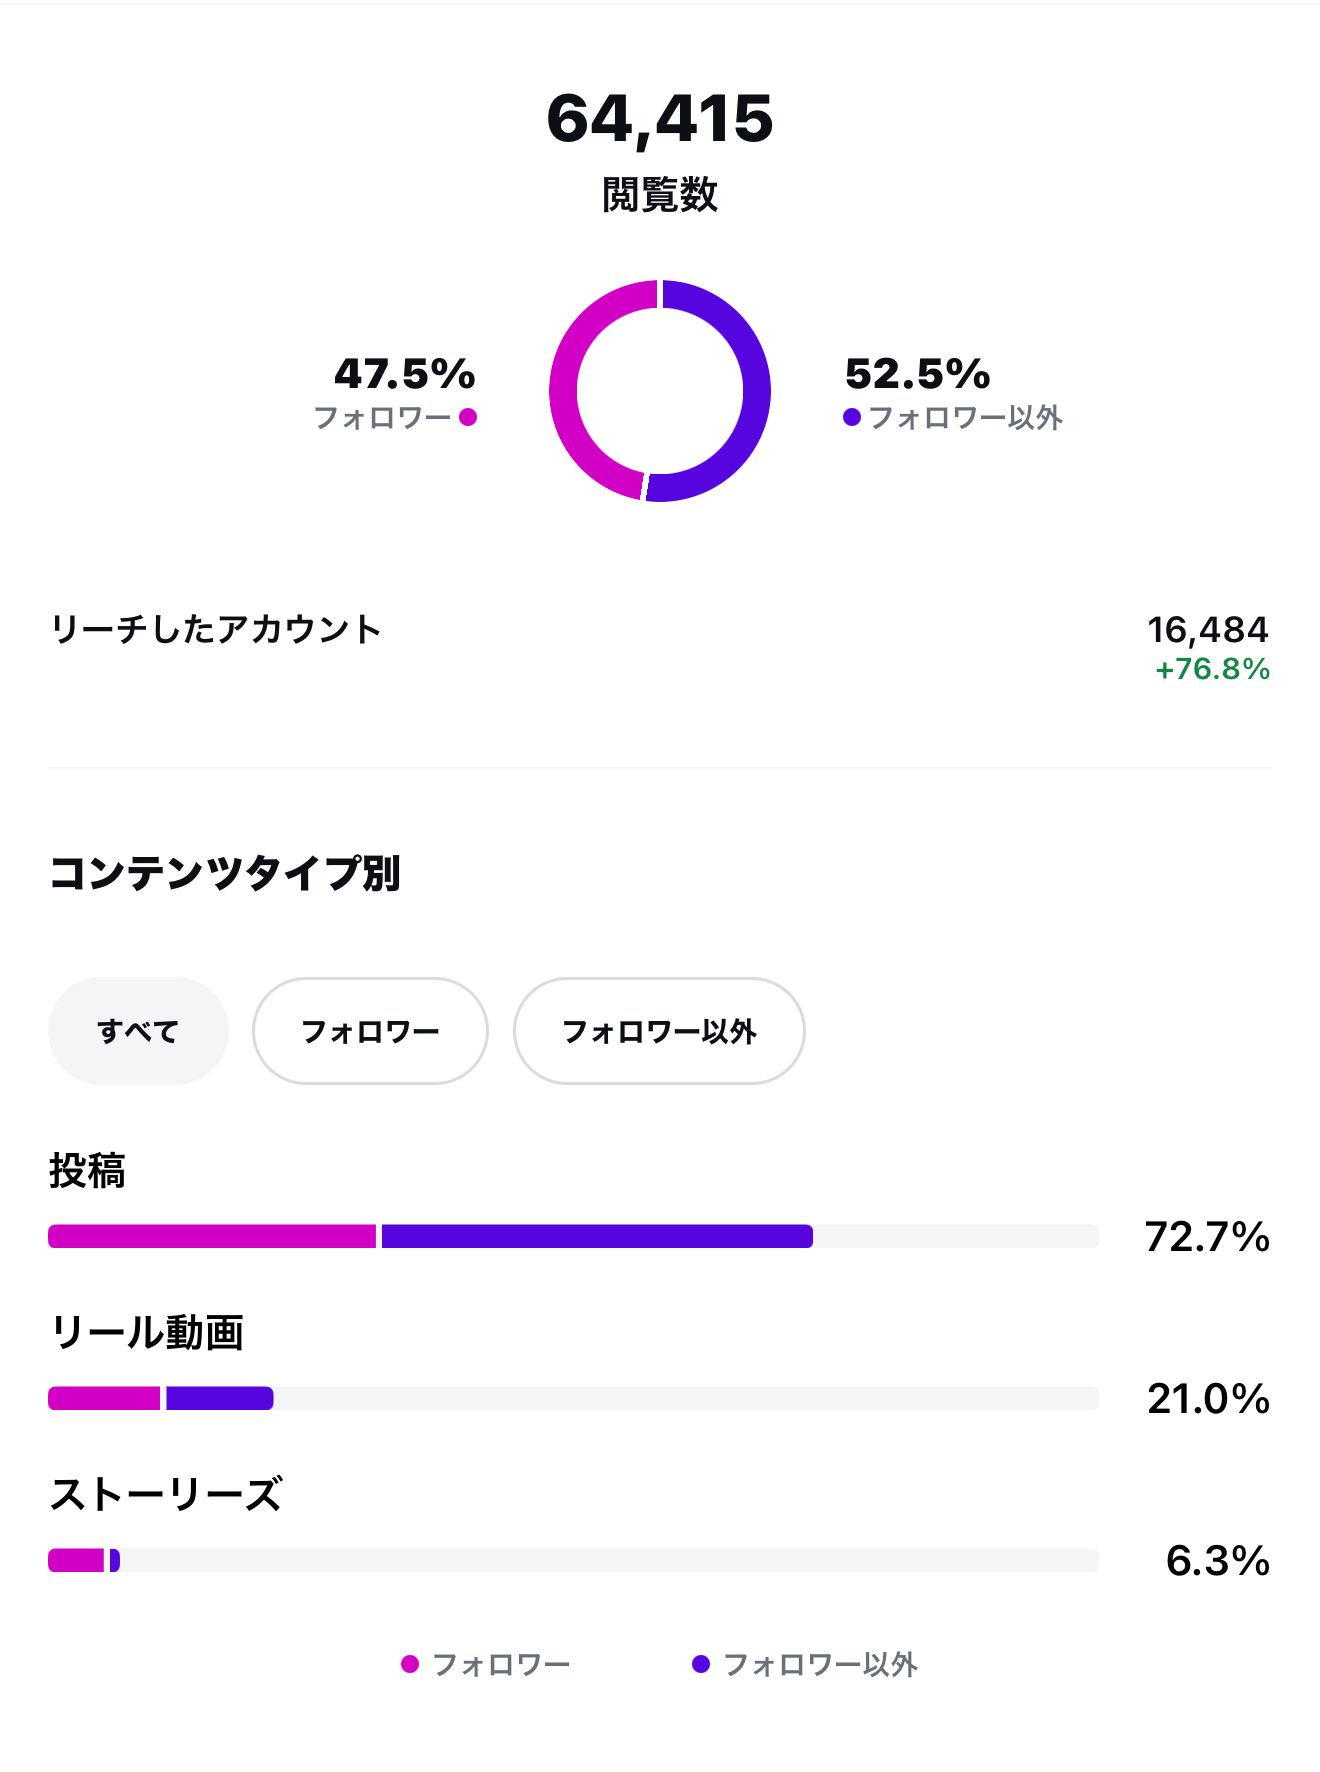This screenshot has width=1320, height=1772.
Task: Click the 16,484 reached accounts value
Action: [x=1207, y=629]
